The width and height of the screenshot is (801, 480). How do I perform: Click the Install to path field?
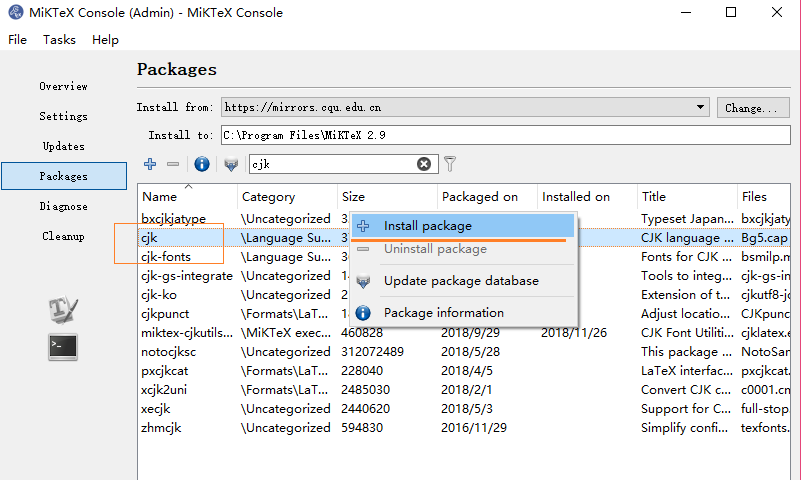(x=506, y=135)
